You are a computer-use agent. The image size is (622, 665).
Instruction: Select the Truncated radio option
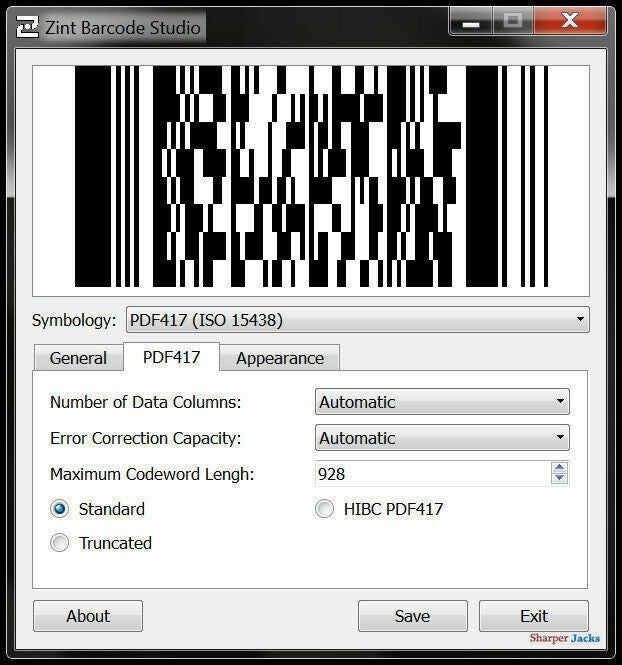click(x=60, y=543)
